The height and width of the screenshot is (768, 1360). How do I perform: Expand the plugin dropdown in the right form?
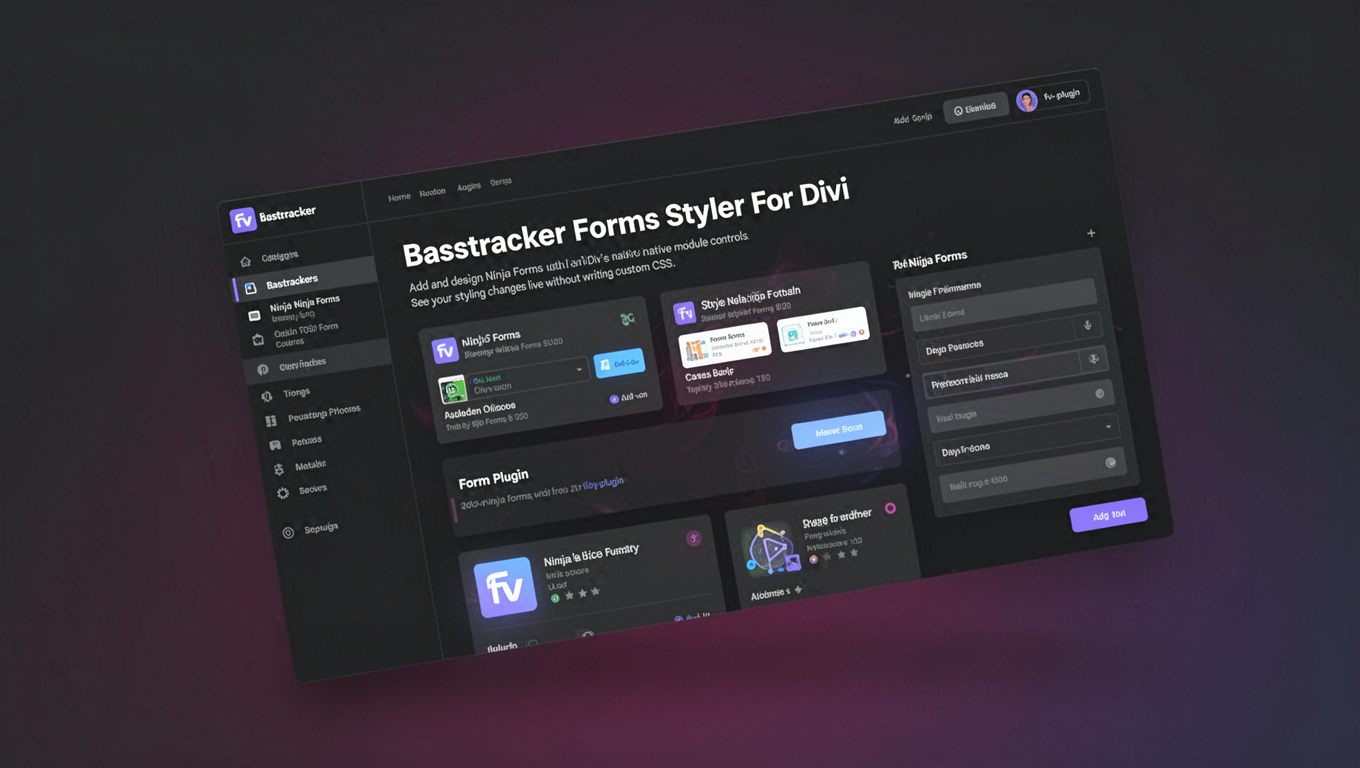coord(1108,425)
